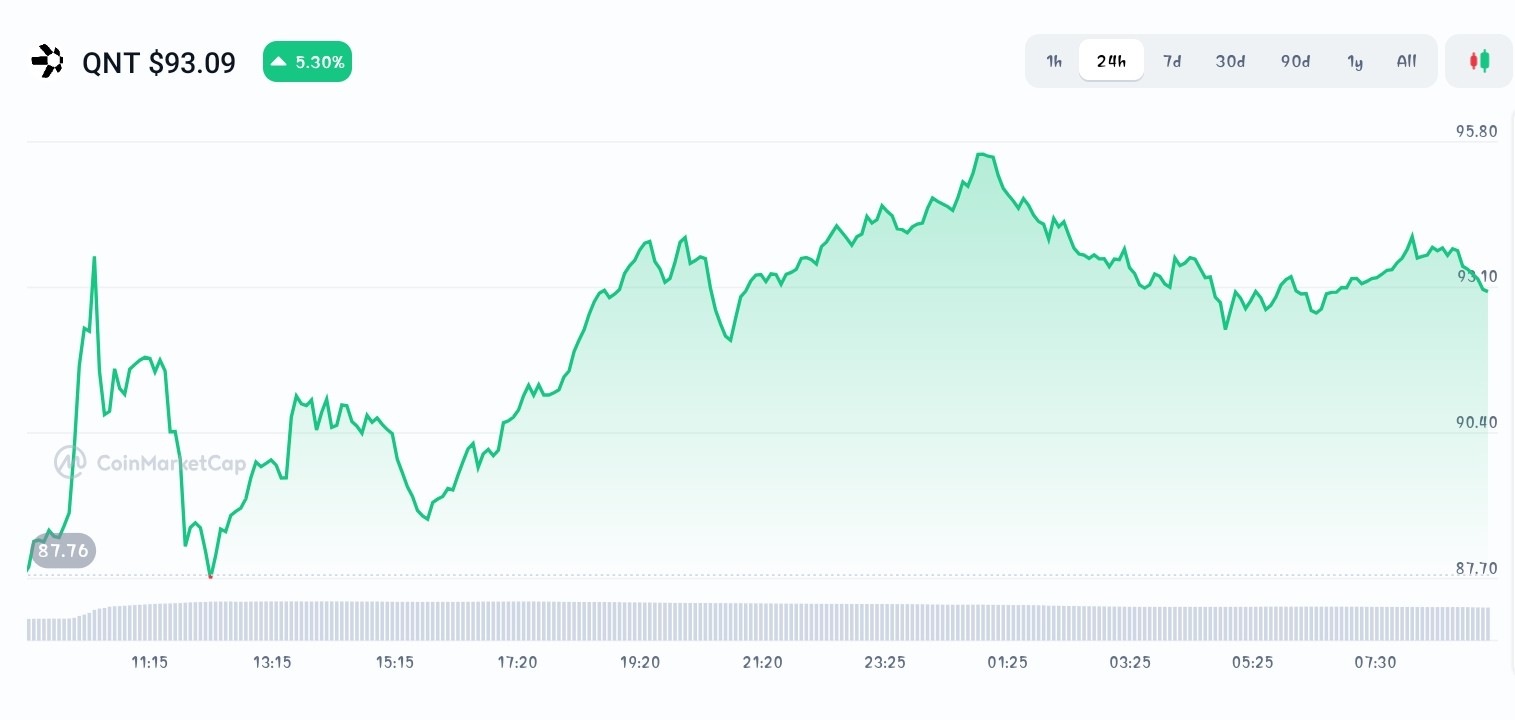Click the 11:15 time axis label

coord(149,662)
